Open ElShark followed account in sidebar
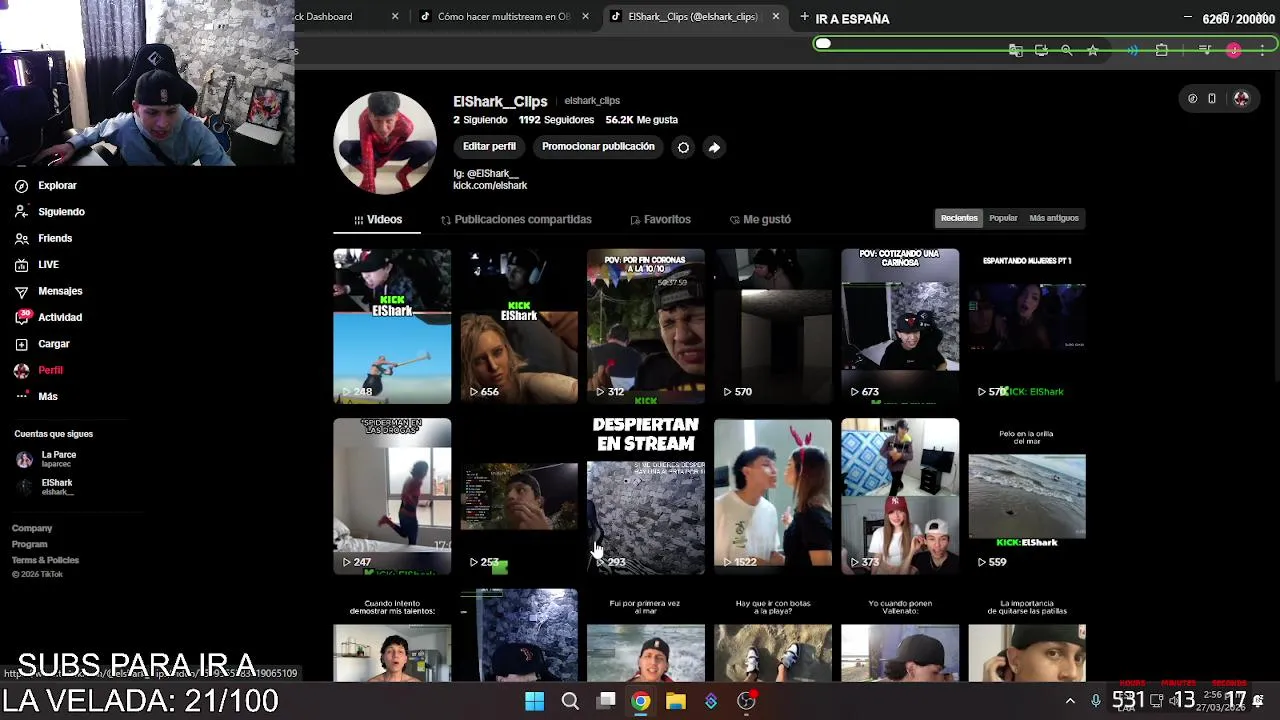 click(47, 487)
